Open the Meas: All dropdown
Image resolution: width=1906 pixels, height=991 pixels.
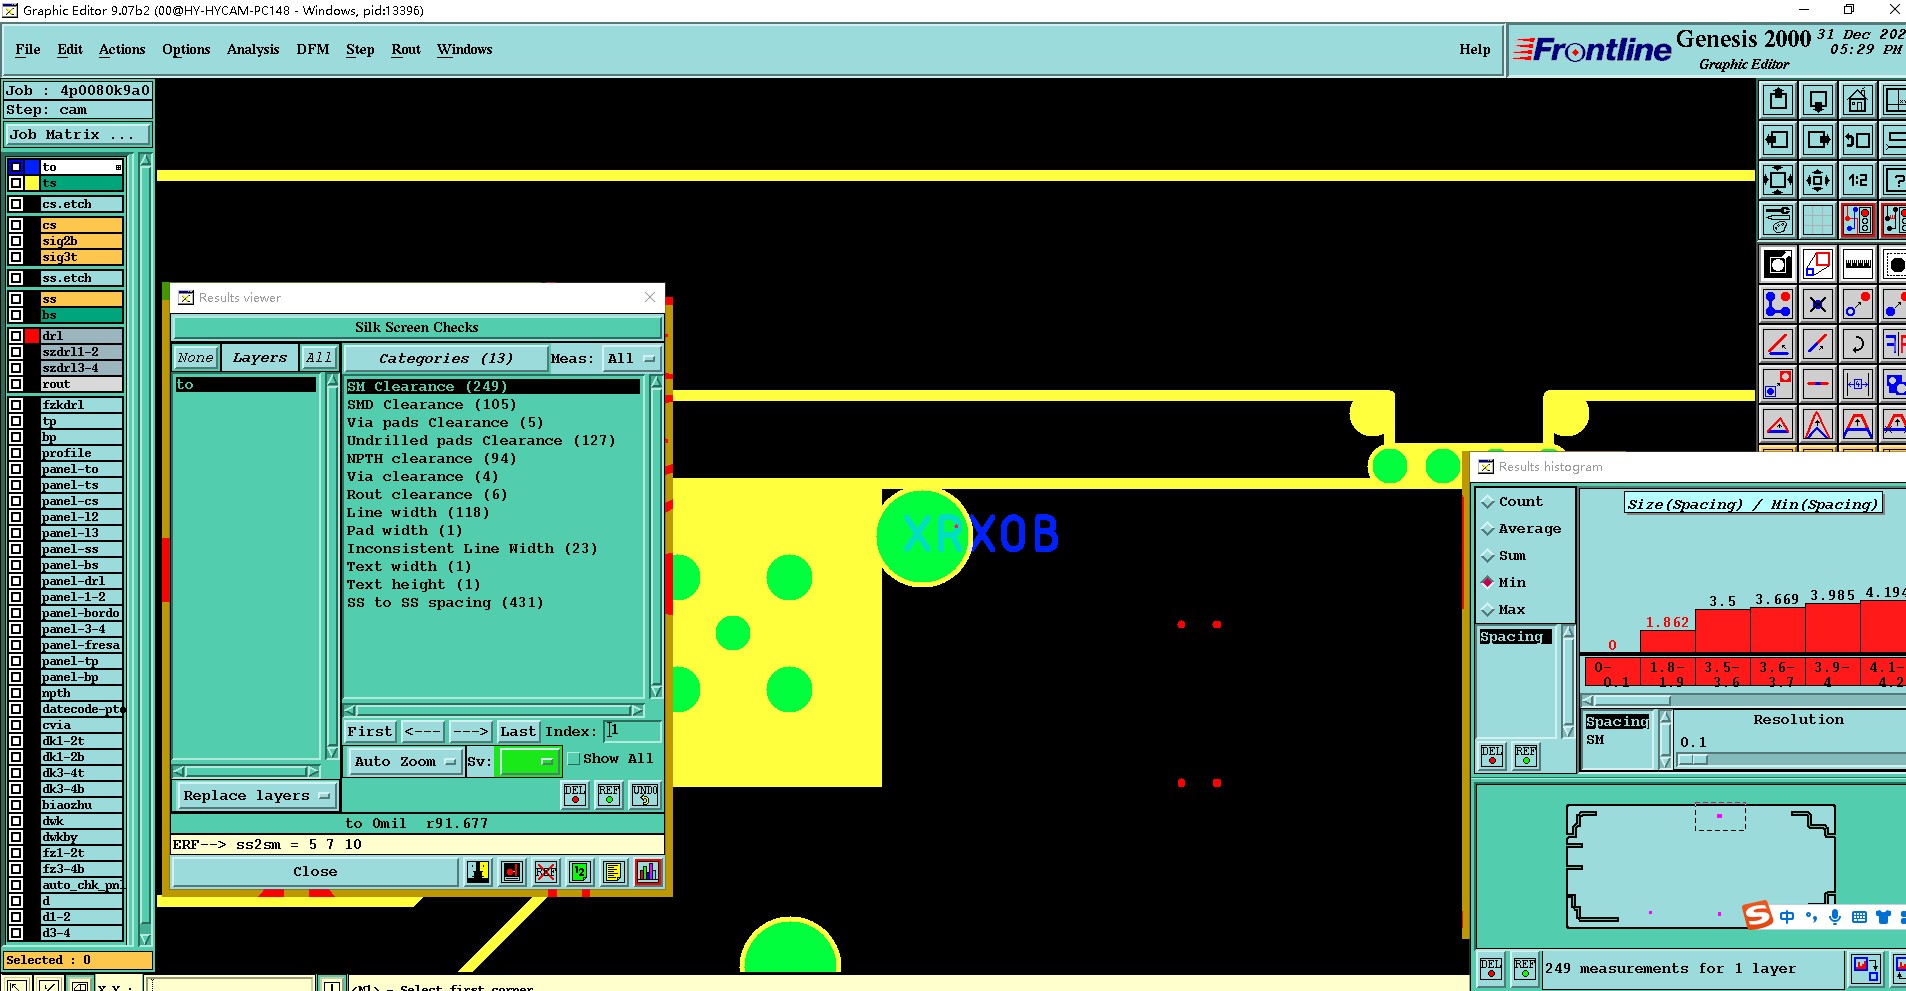tap(632, 358)
